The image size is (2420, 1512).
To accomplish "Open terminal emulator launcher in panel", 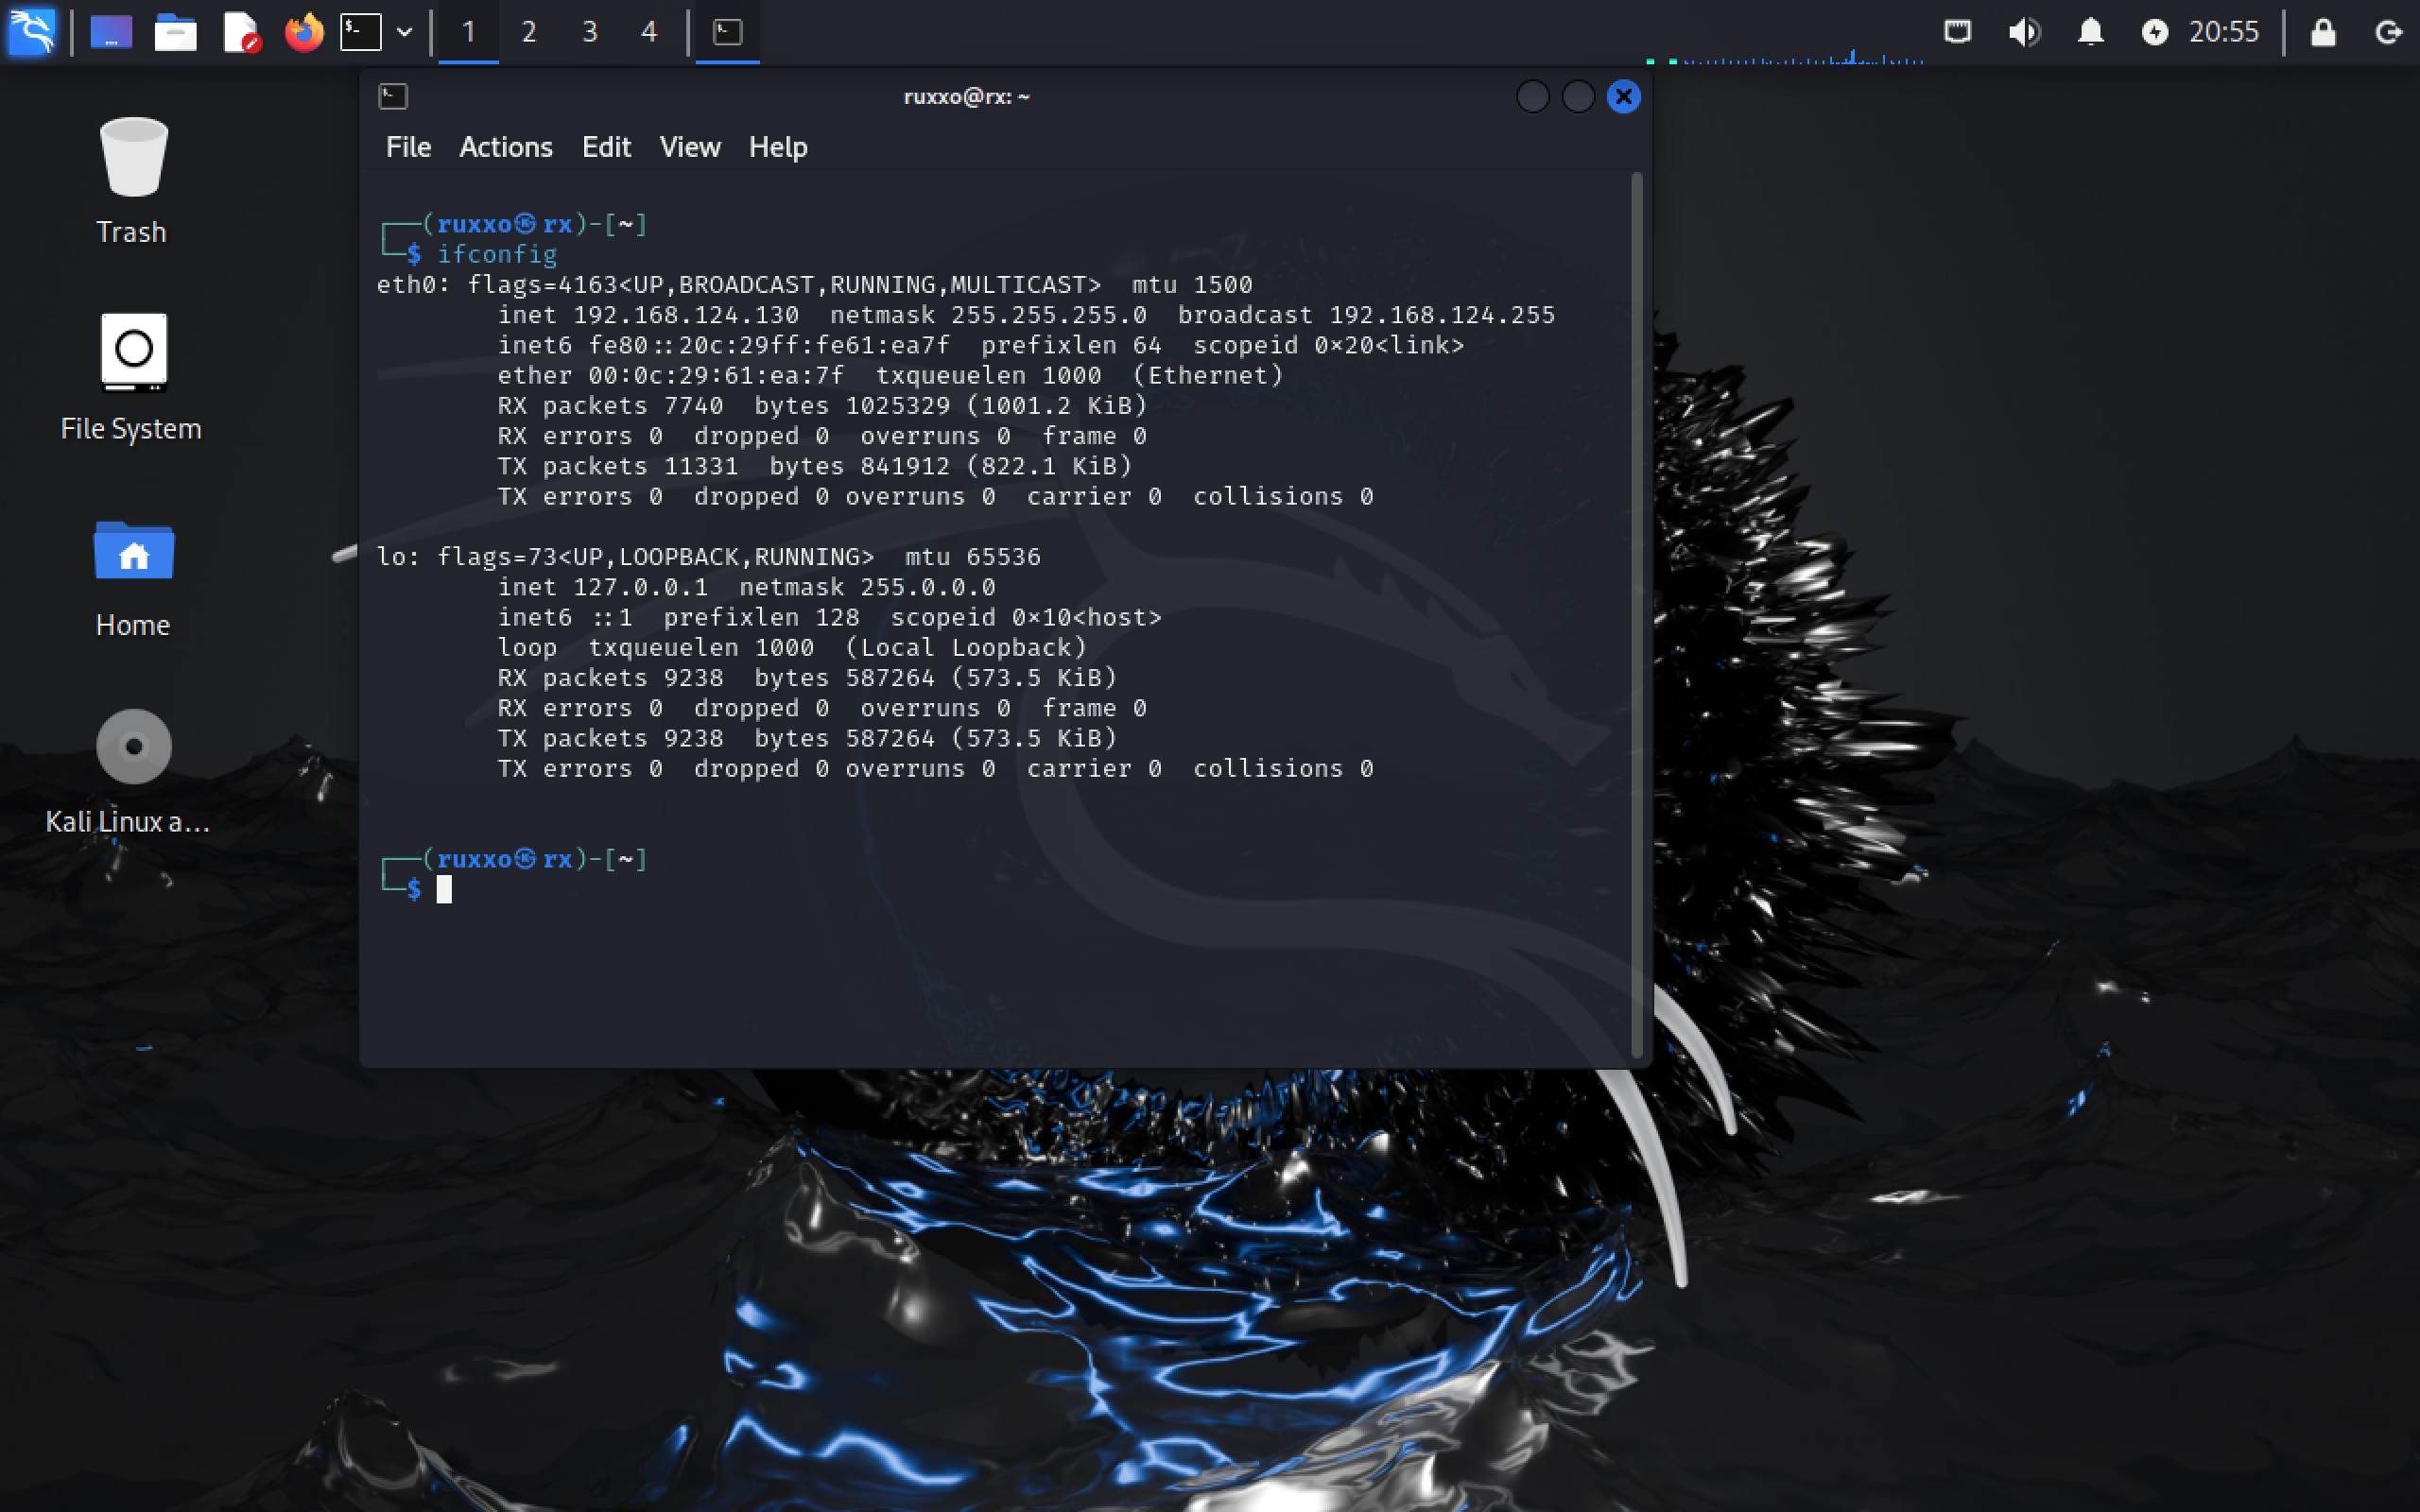I will (361, 32).
